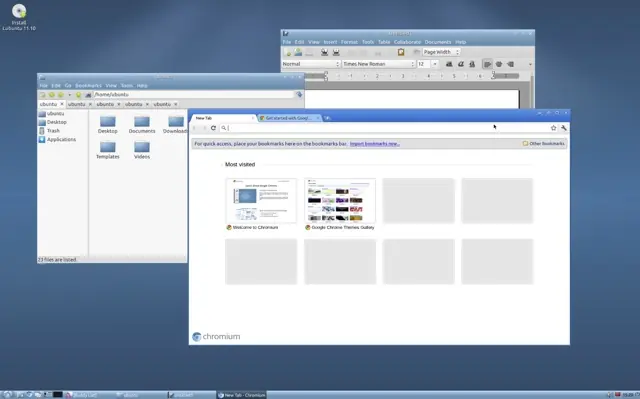Click Chromium's forward arrow
This screenshot has height=399, width=640.
(x=204, y=128)
